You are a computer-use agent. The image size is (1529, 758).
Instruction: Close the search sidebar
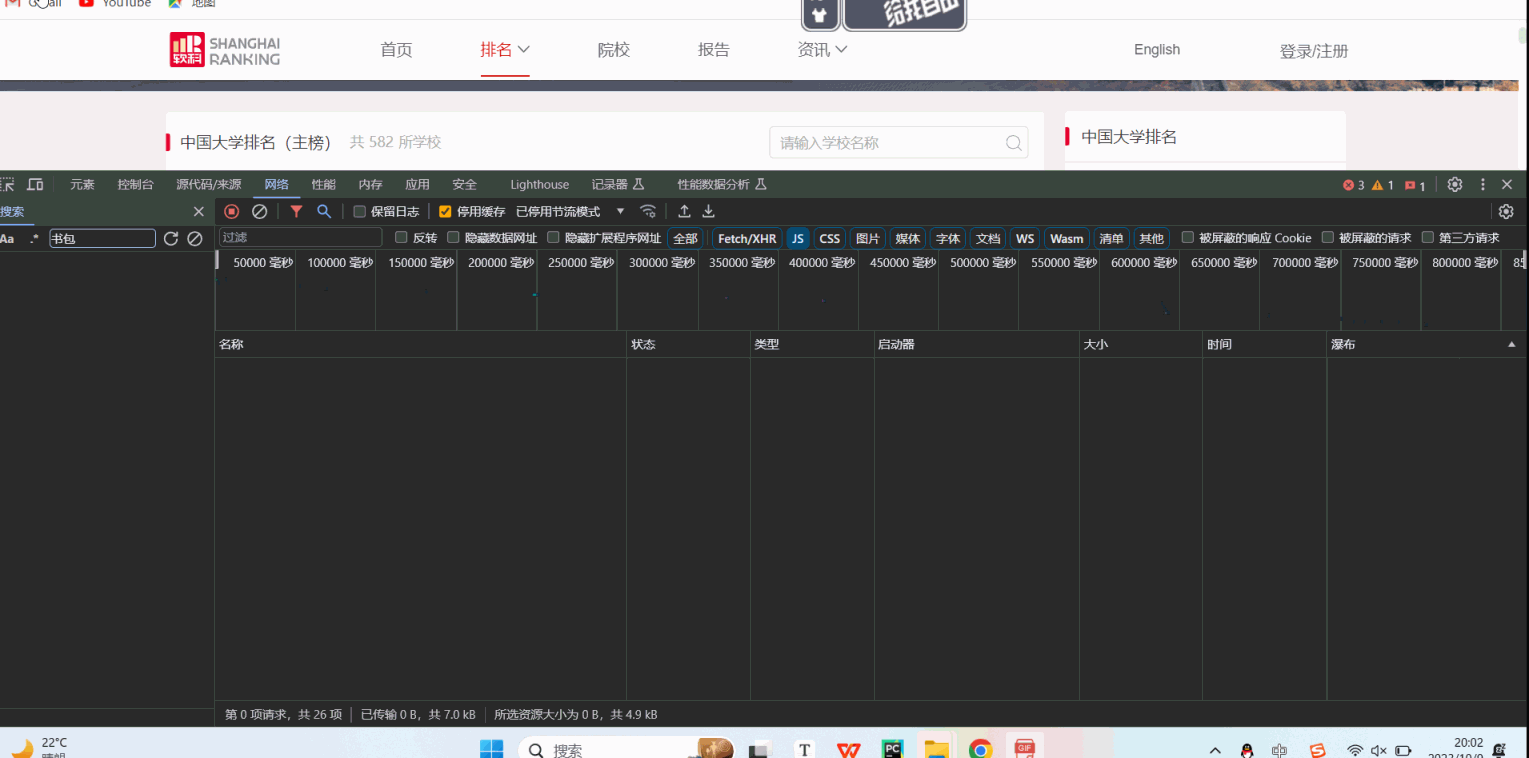pyautogui.click(x=198, y=212)
